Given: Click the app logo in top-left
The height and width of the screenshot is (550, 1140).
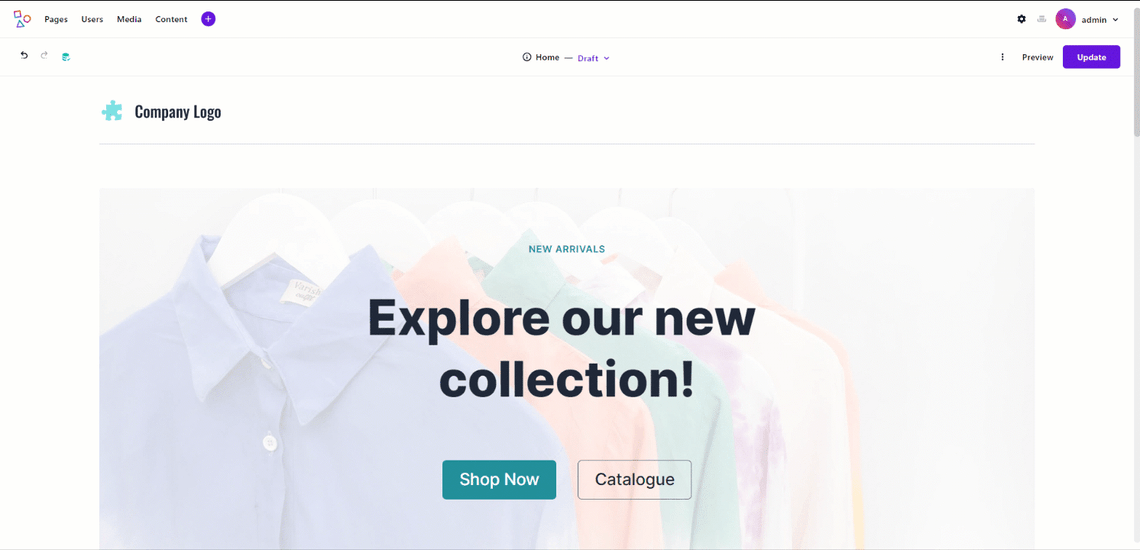Looking at the screenshot, I should tap(22, 20).
